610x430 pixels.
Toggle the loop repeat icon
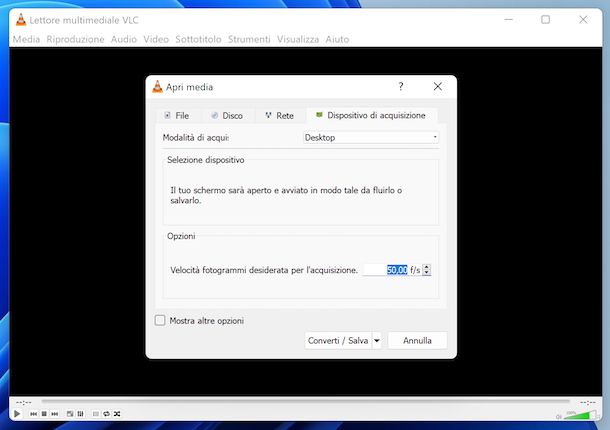click(106, 414)
